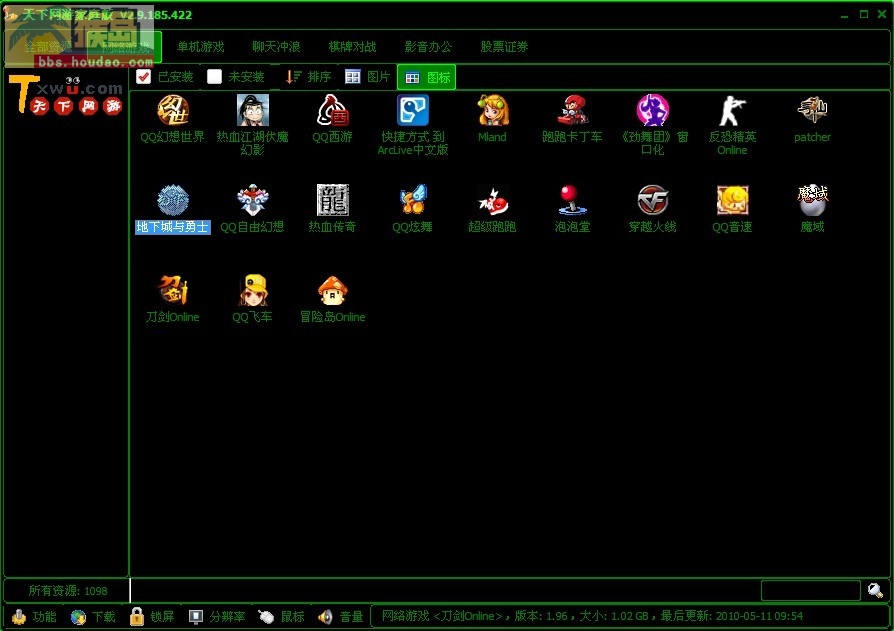Click the 鼠标 mouse settings button
This screenshot has width=894, height=631.
coord(282,617)
